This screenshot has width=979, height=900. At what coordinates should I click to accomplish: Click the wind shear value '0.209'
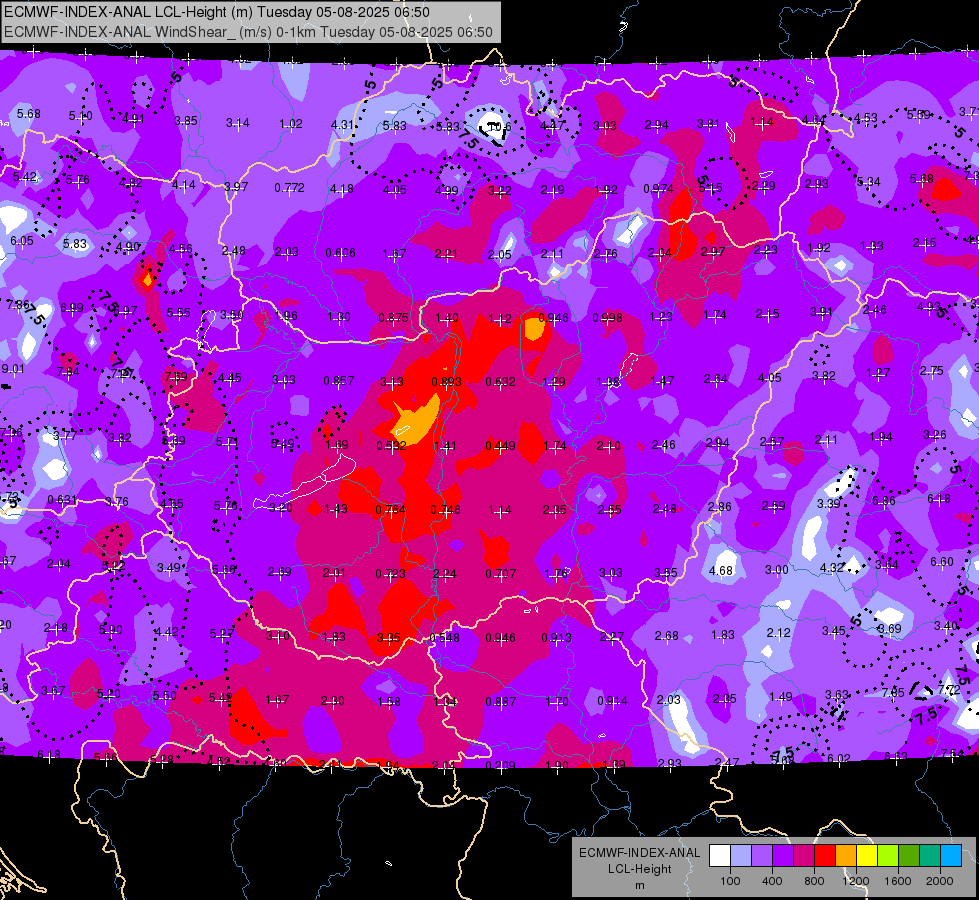(x=500, y=765)
